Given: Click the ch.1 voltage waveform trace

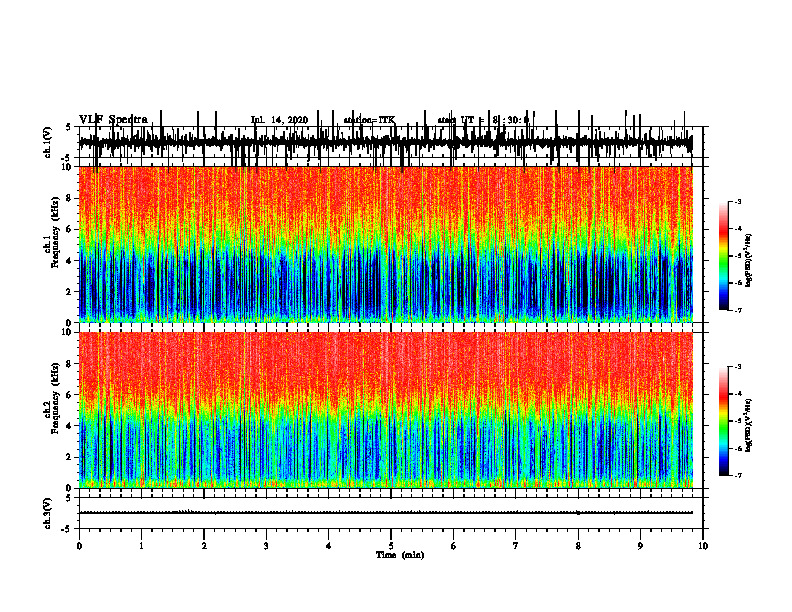Looking at the screenshot, I should 386,142.
